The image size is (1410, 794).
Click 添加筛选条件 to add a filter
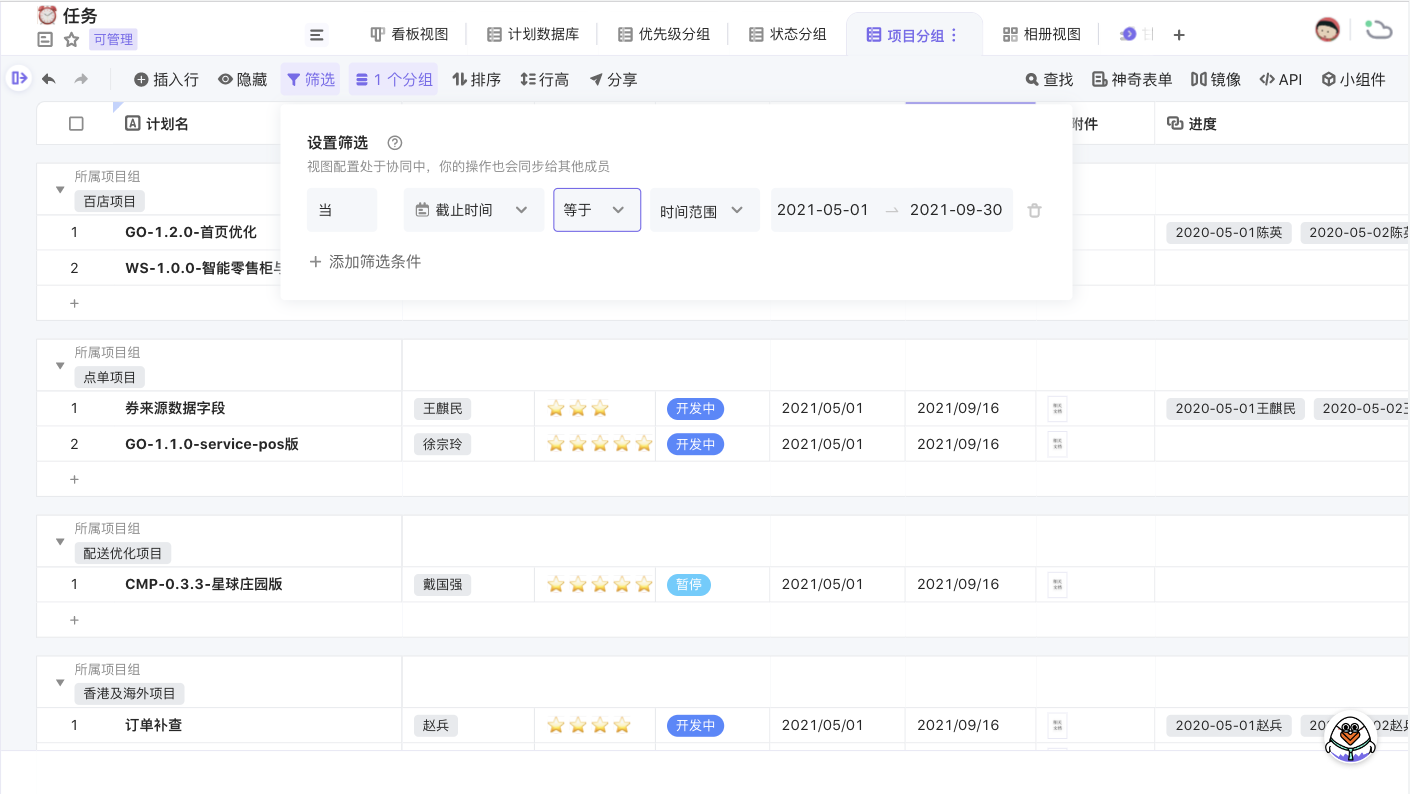pos(365,262)
